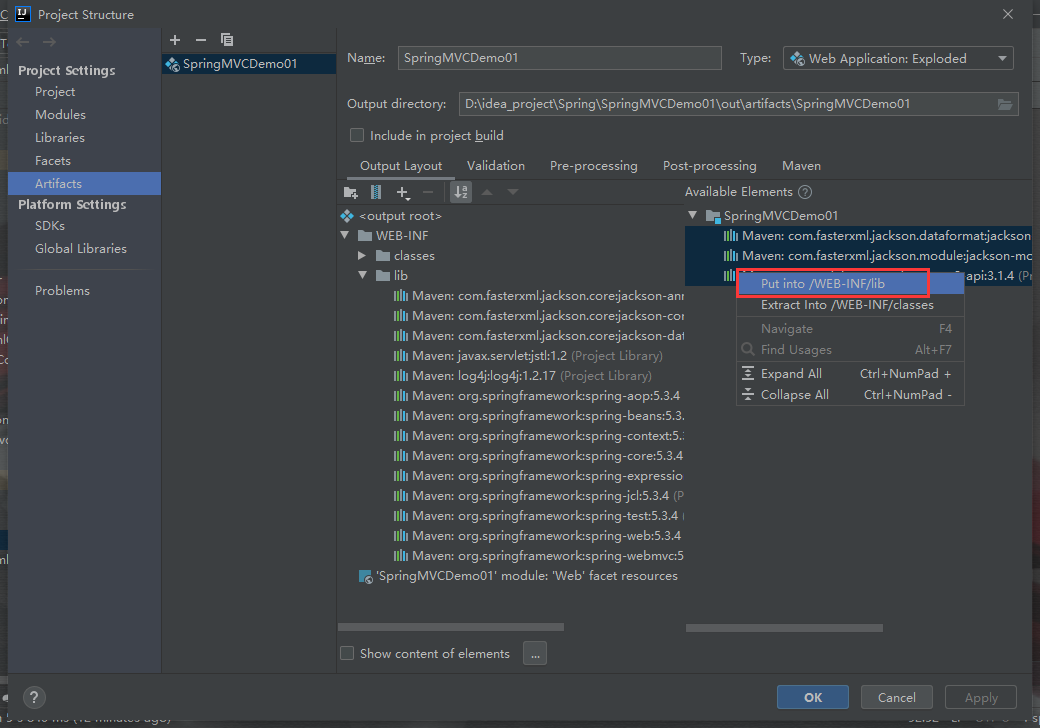
Task: Click the Output Layout horizontal scrollbar
Action: pos(451,627)
